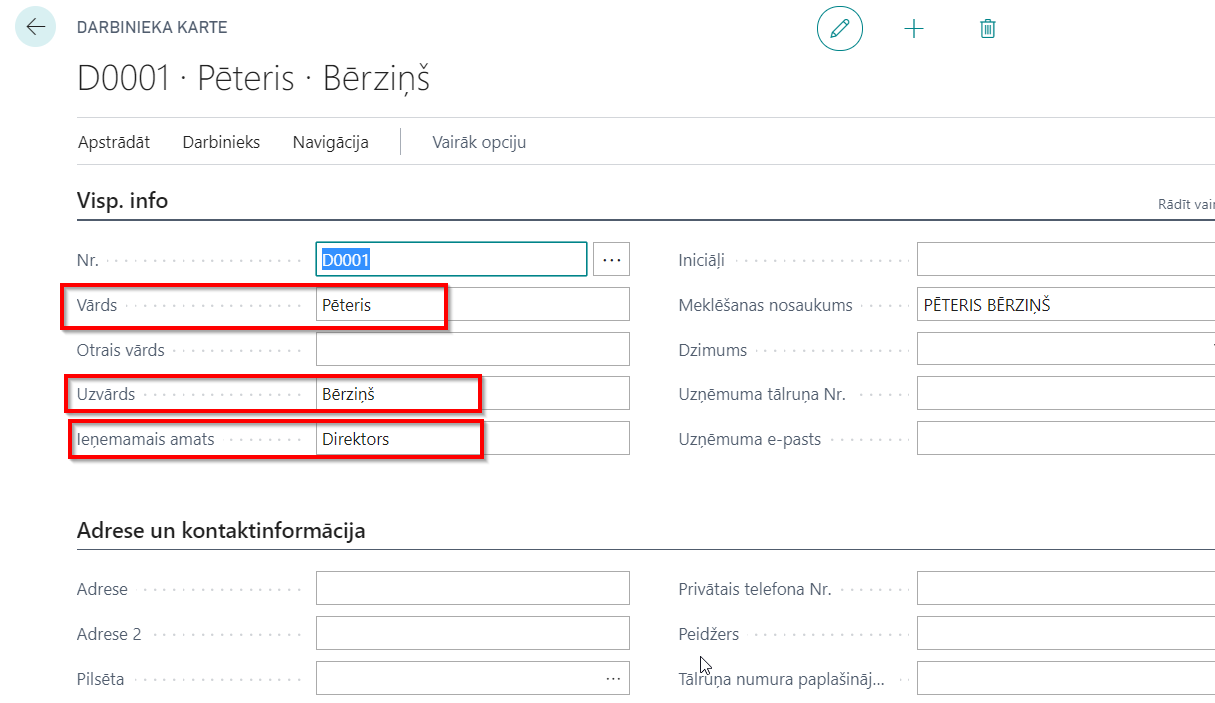Image resolution: width=1215 pixels, height=703 pixels.
Task: Click the Uzņēmuma e-pasts field
Action: [x=1066, y=438]
